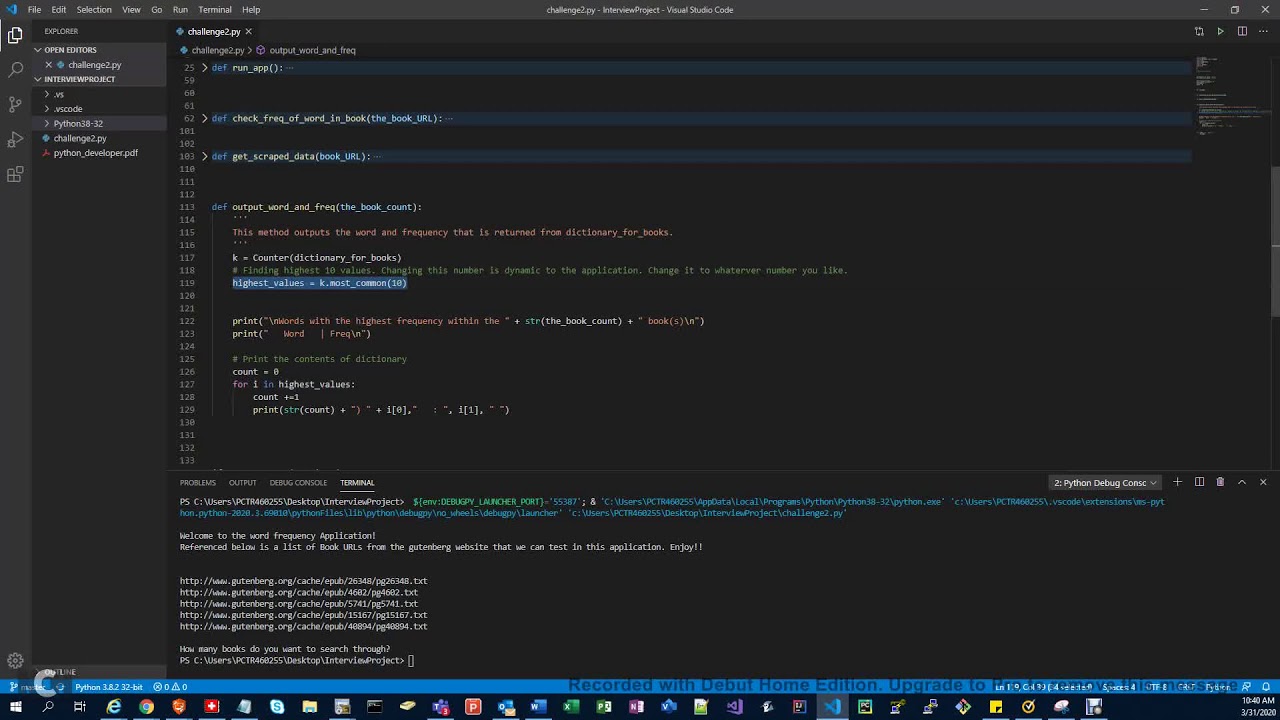Expand the folded check_freq_of_word_in_book function
The width and height of the screenshot is (1280, 720).
(x=205, y=118)
